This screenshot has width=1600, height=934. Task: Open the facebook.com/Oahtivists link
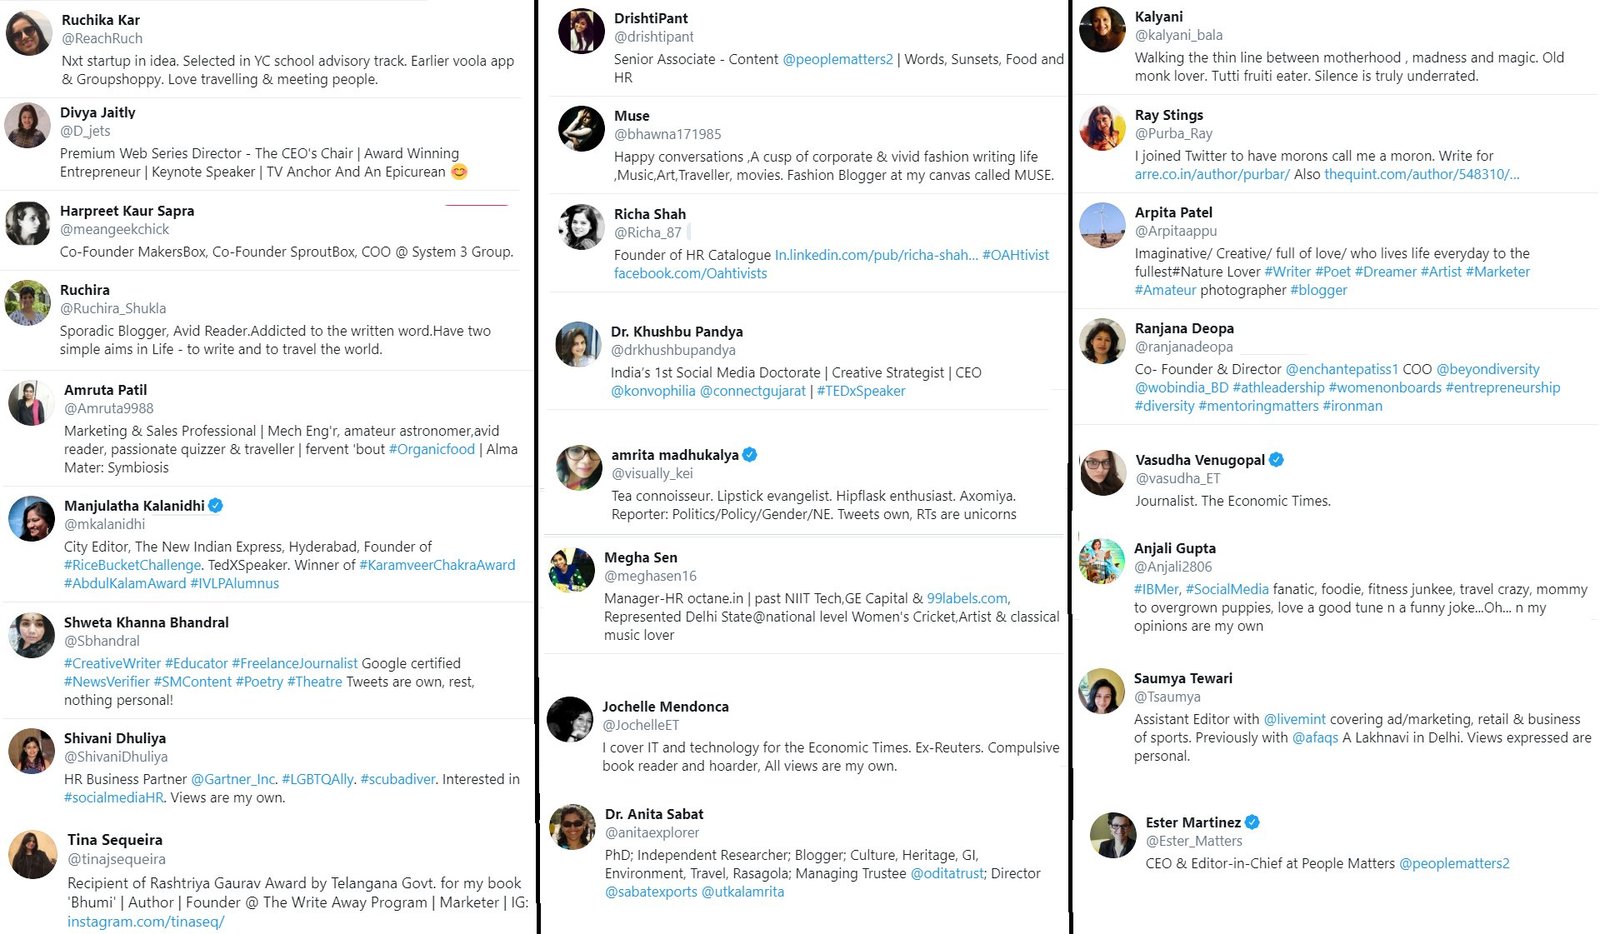pos(690,273)
